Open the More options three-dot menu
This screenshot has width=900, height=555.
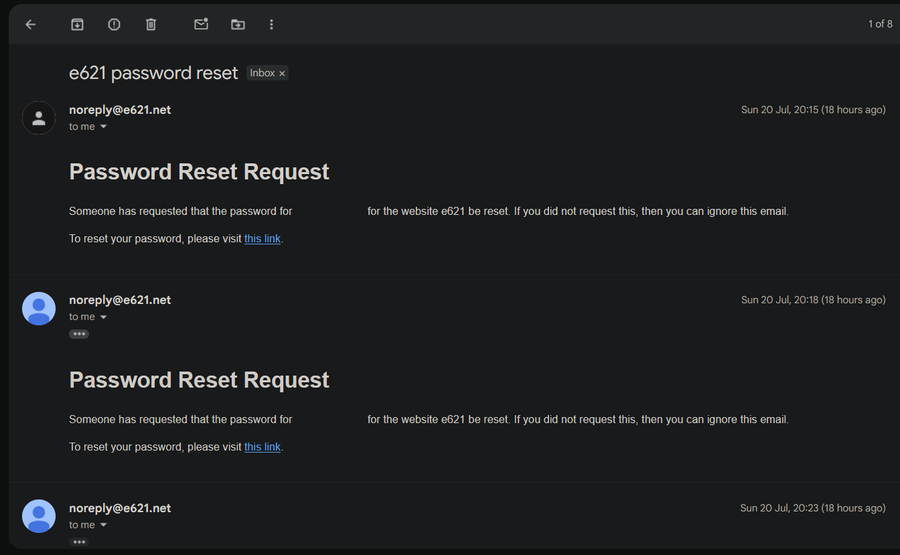point(271,24)
